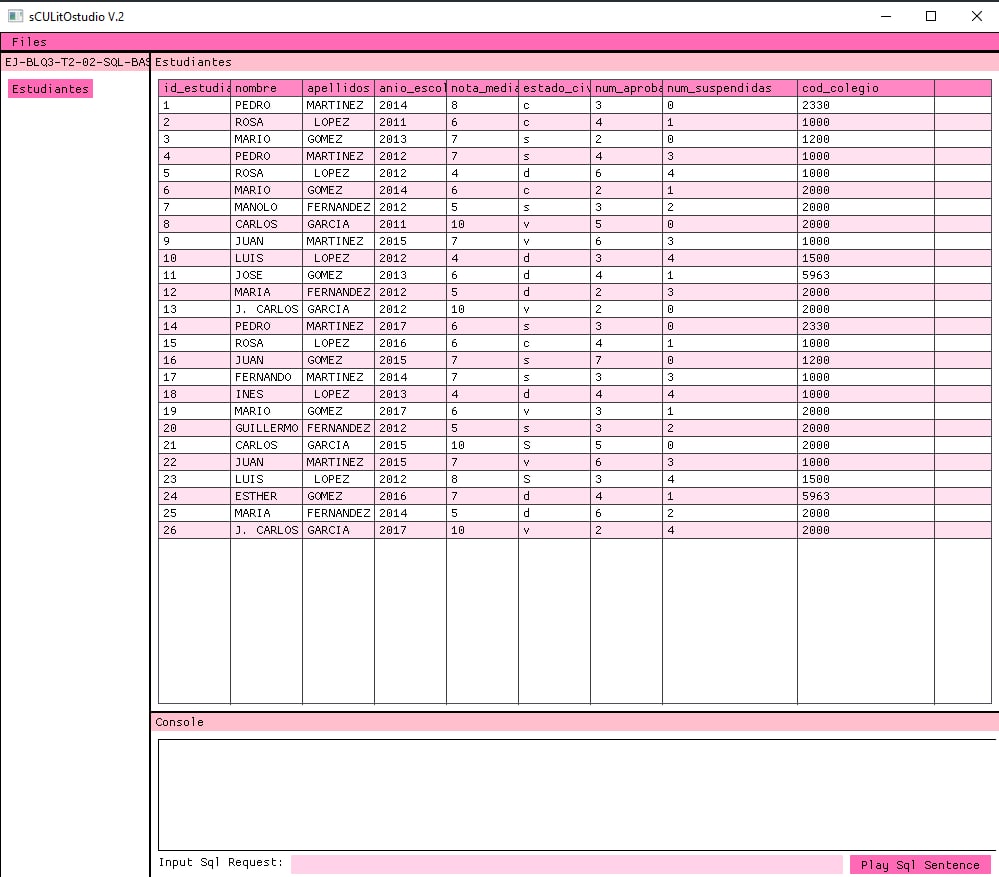Open the Files menu
Image resolution: width=999 pixels, height=877 pixels.
29,41
